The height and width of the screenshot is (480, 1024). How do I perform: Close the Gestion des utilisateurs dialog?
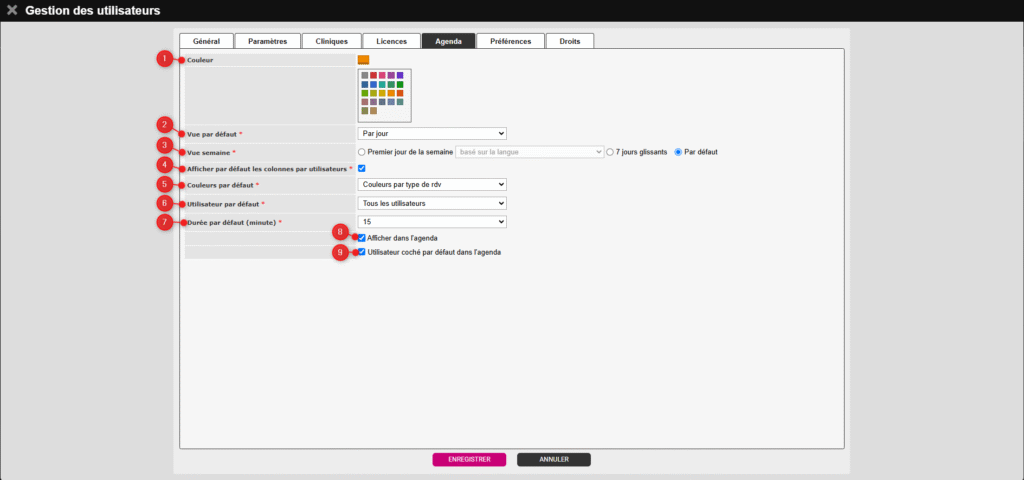[x=12, y=10]
